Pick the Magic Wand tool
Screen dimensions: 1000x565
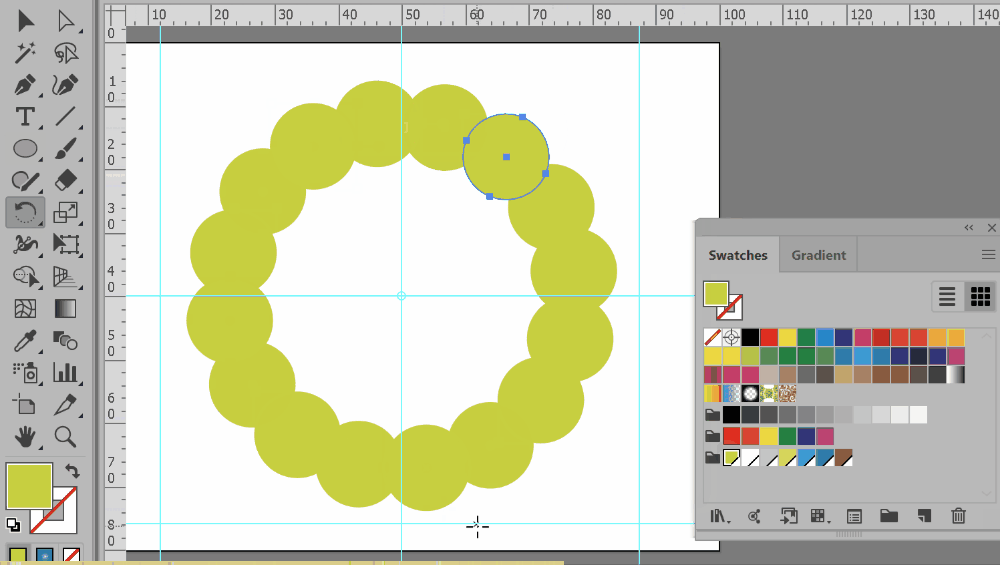click(x=25, y=53)
